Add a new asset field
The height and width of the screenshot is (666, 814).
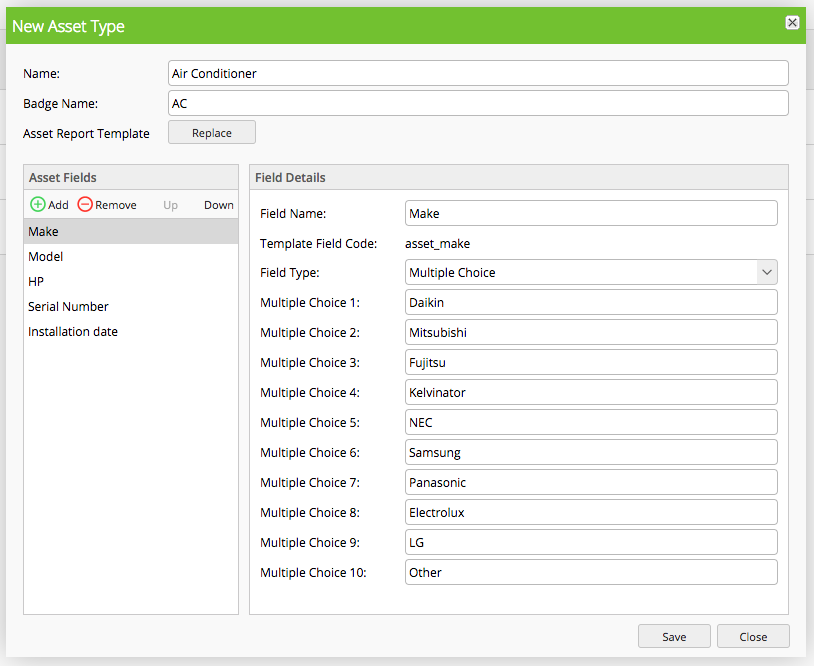pyautogui.click(x=48, y=204)
